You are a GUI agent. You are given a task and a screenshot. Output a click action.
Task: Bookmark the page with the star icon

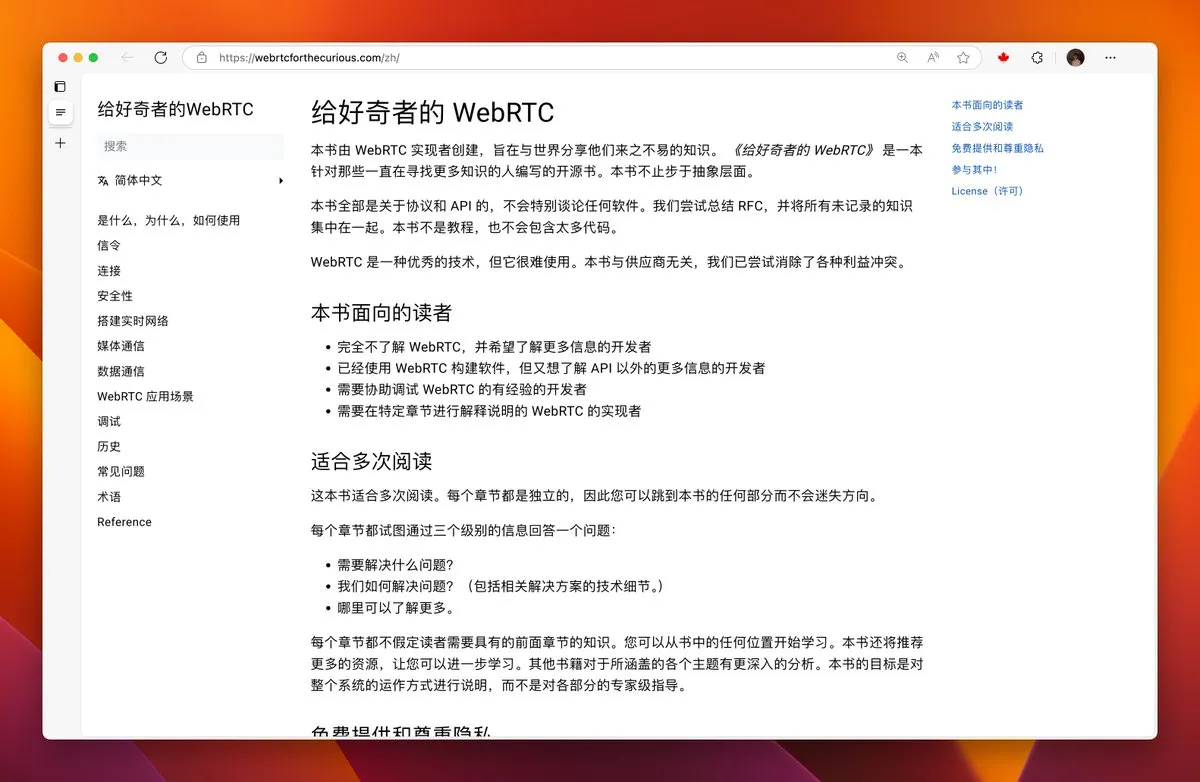coord(963,58)
